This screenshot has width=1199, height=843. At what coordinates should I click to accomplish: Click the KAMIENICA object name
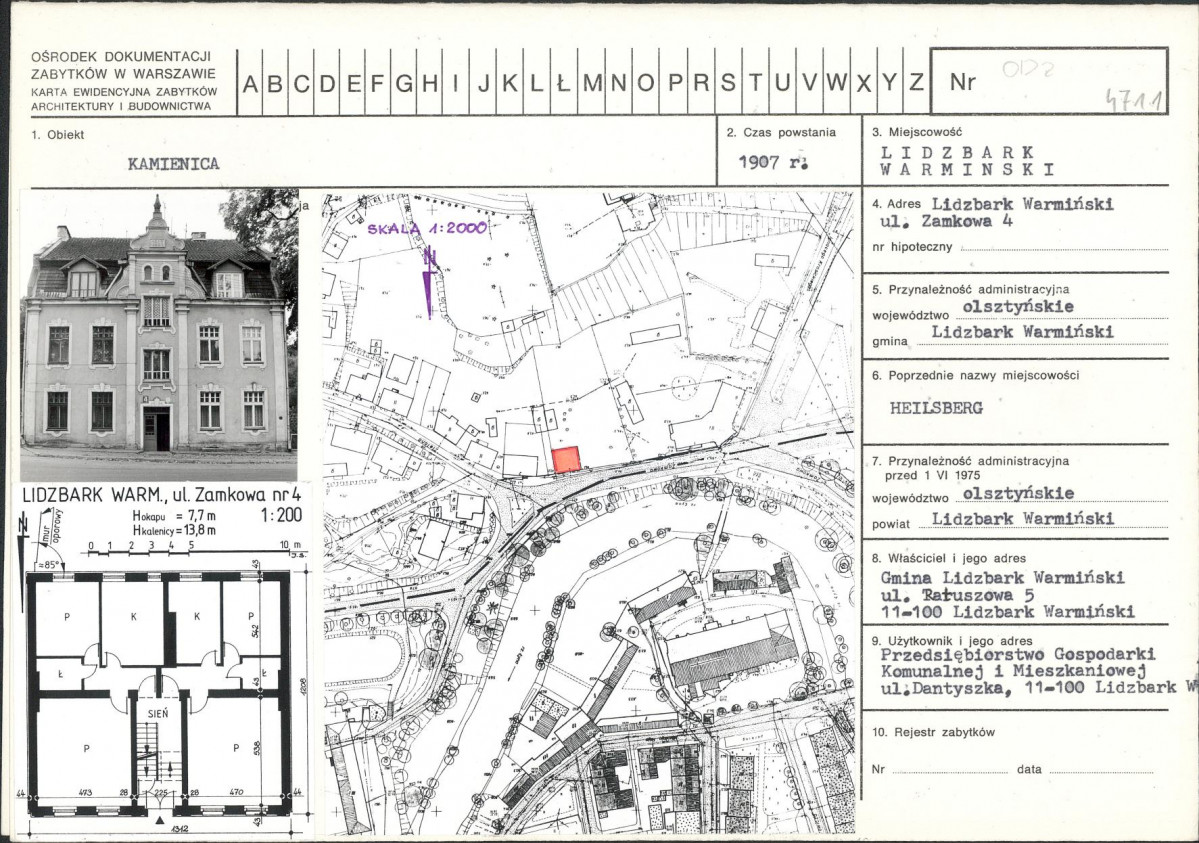[173, 163]
